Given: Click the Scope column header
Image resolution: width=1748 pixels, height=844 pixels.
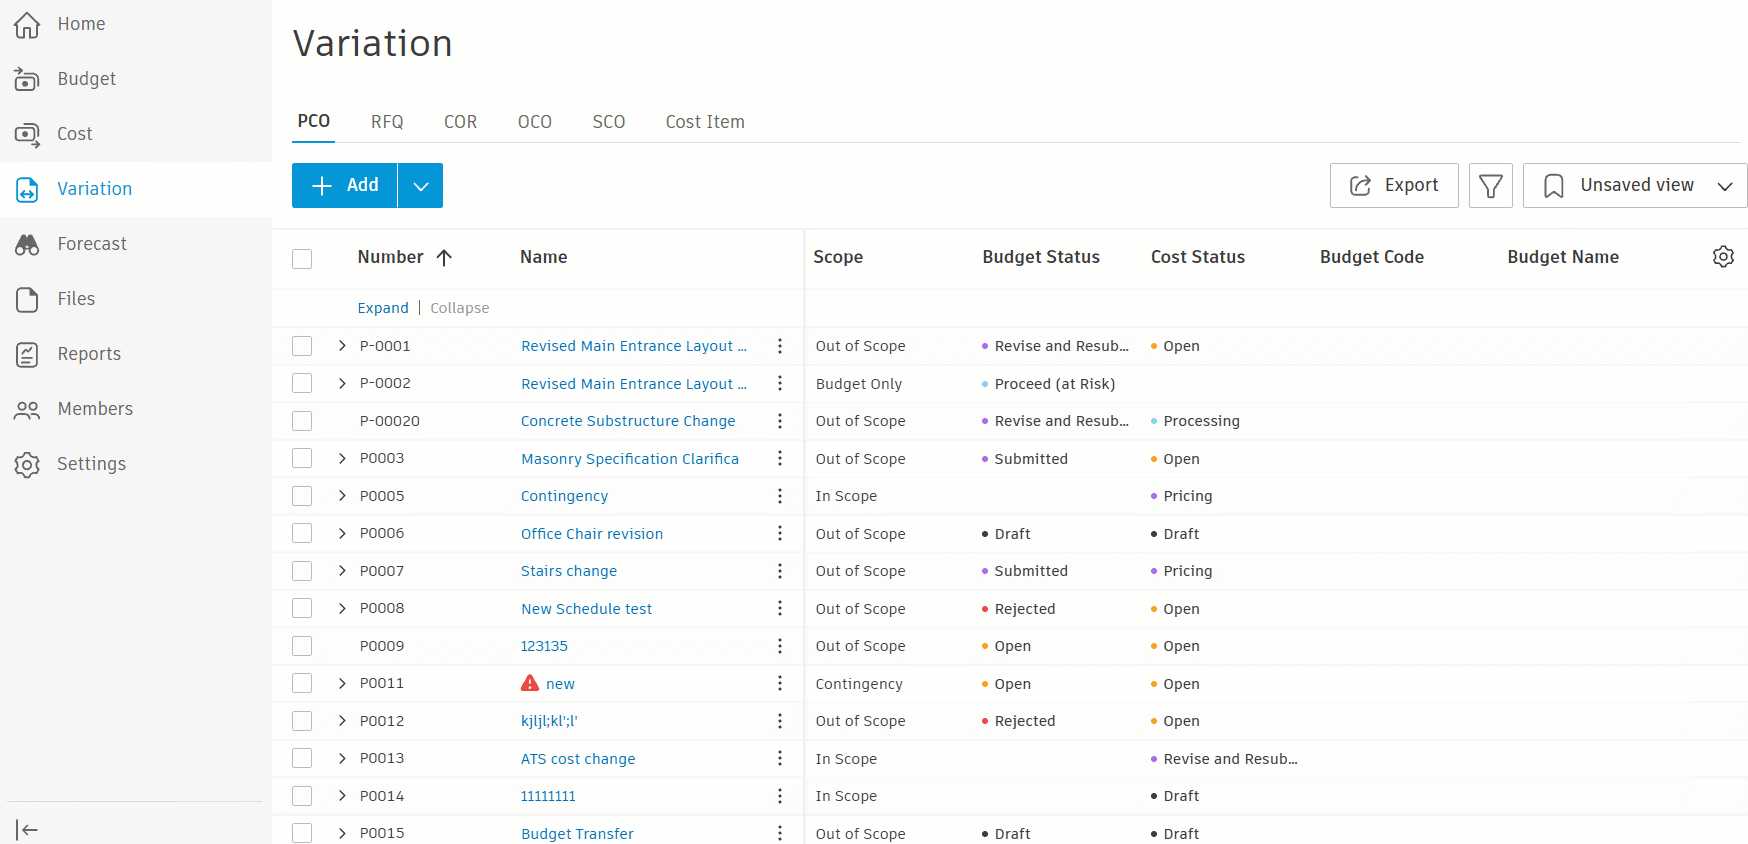Looking at the screenshot, I should pos(838,257).
